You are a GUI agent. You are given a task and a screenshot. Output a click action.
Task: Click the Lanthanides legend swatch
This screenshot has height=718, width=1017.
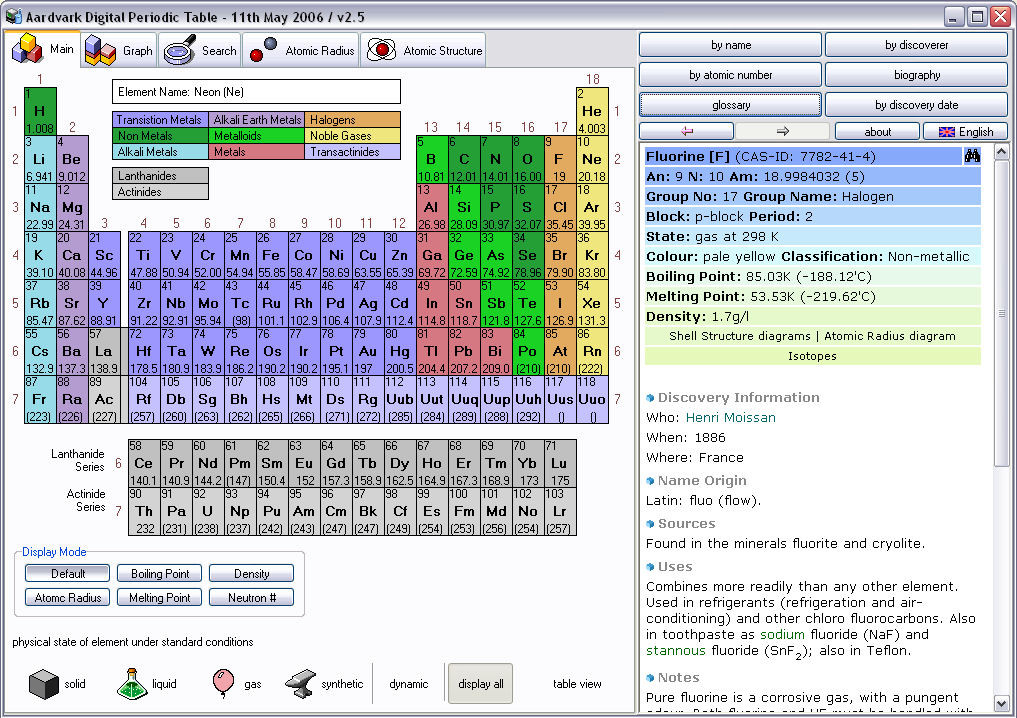click(x=160, y=176)
